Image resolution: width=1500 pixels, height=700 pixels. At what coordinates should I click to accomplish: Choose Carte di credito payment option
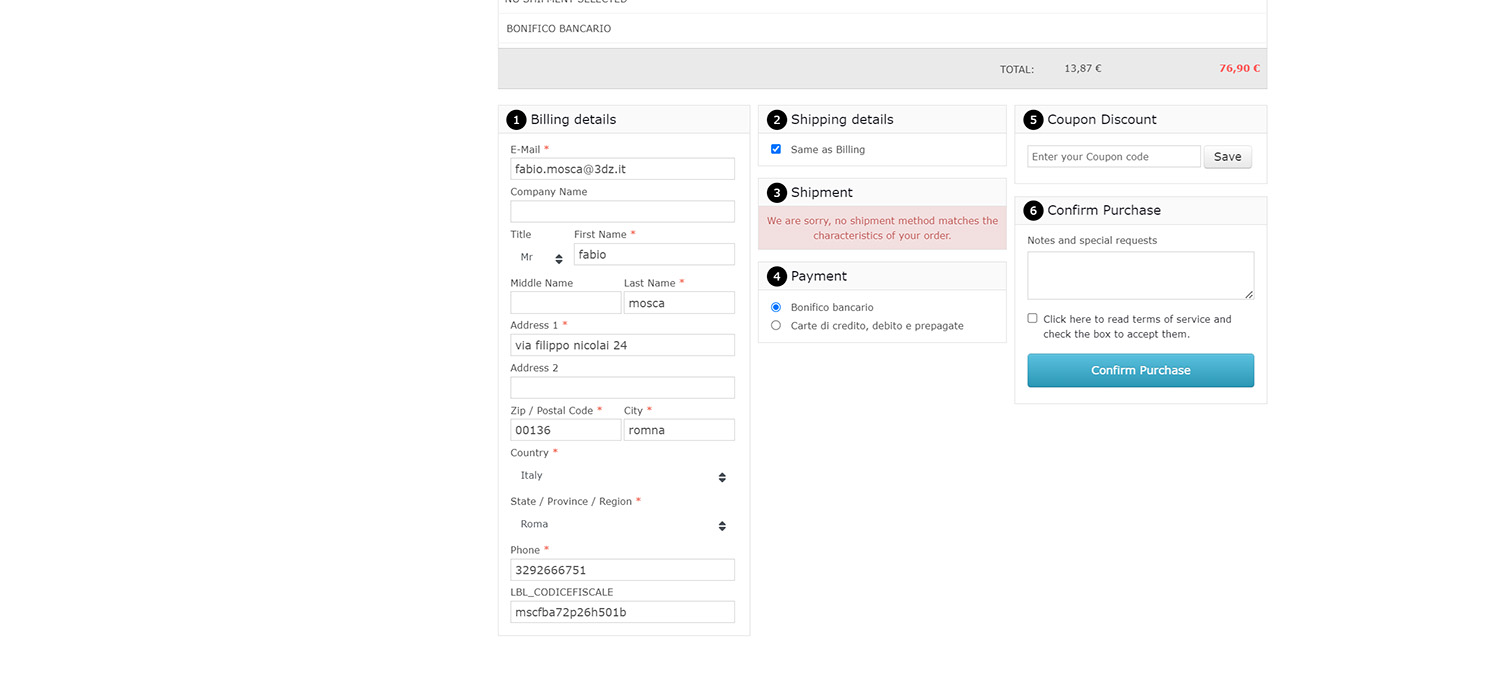pos(776,325)
